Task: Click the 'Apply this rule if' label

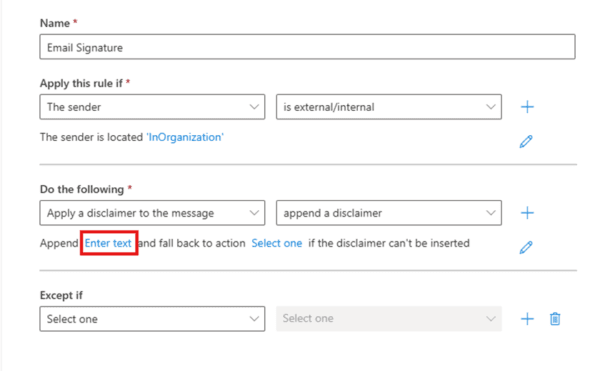Action: [x=81, y=83]
